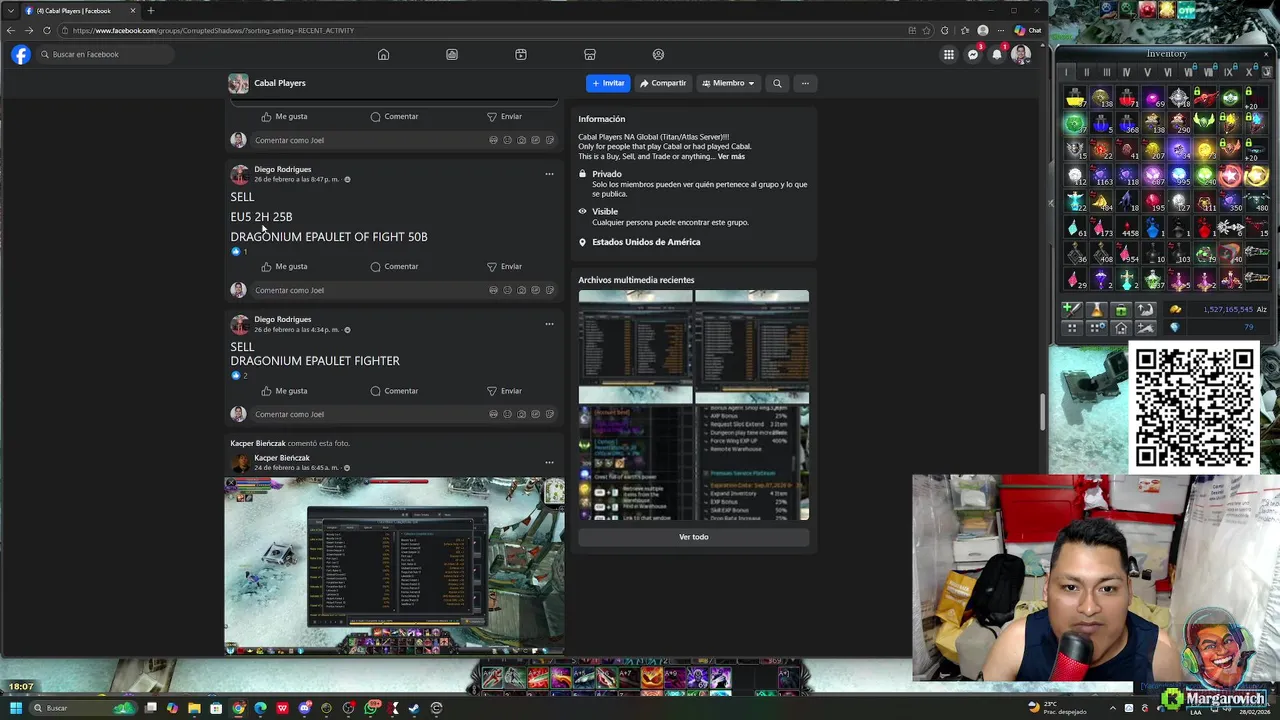
Task: Reload the browser page
Action: (x=46, y=30)
